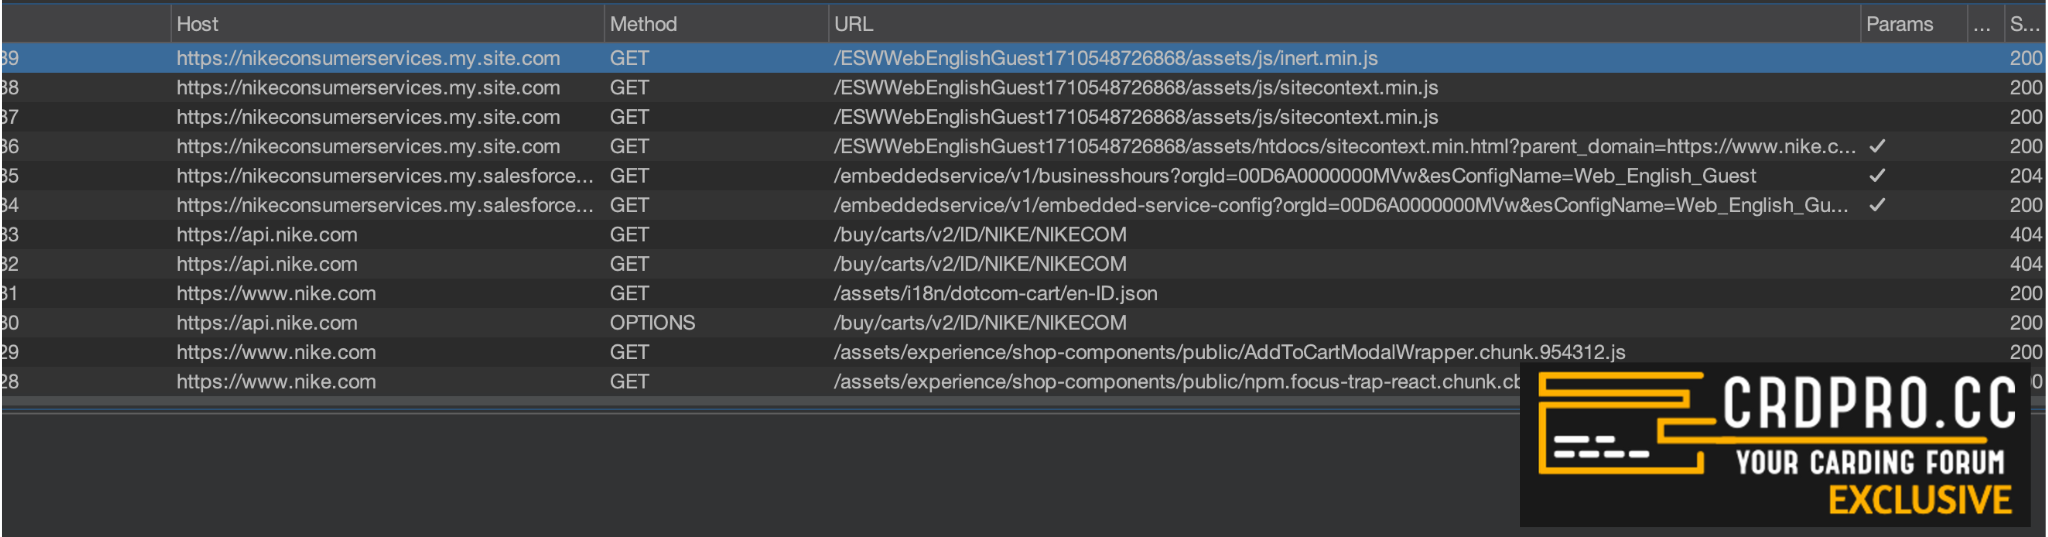Click the www.nike.com host in the focus-trap-react row

(276, 381)
